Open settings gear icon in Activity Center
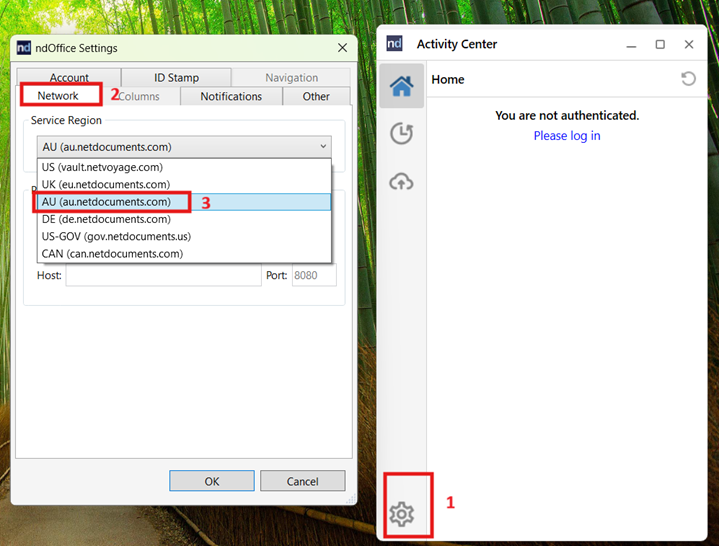Viewport: 719px width, 546px height. [x=401, y=514]
